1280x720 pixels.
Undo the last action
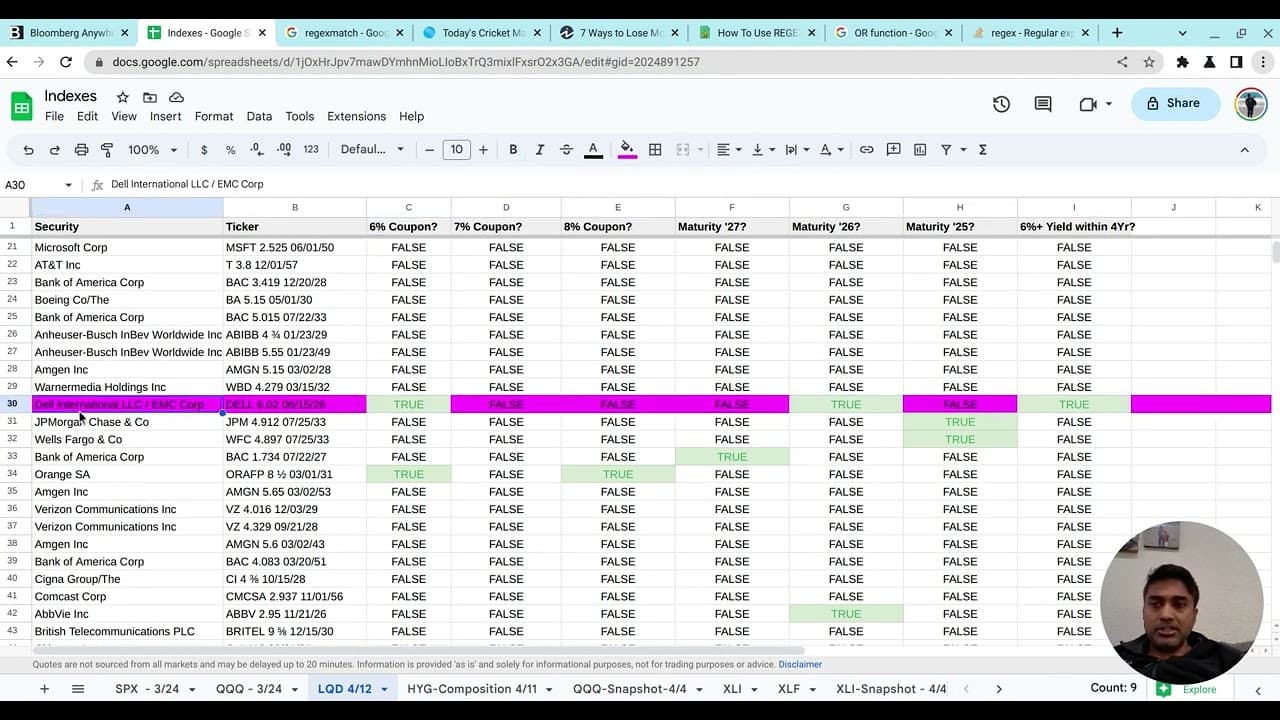coord(28,150)
